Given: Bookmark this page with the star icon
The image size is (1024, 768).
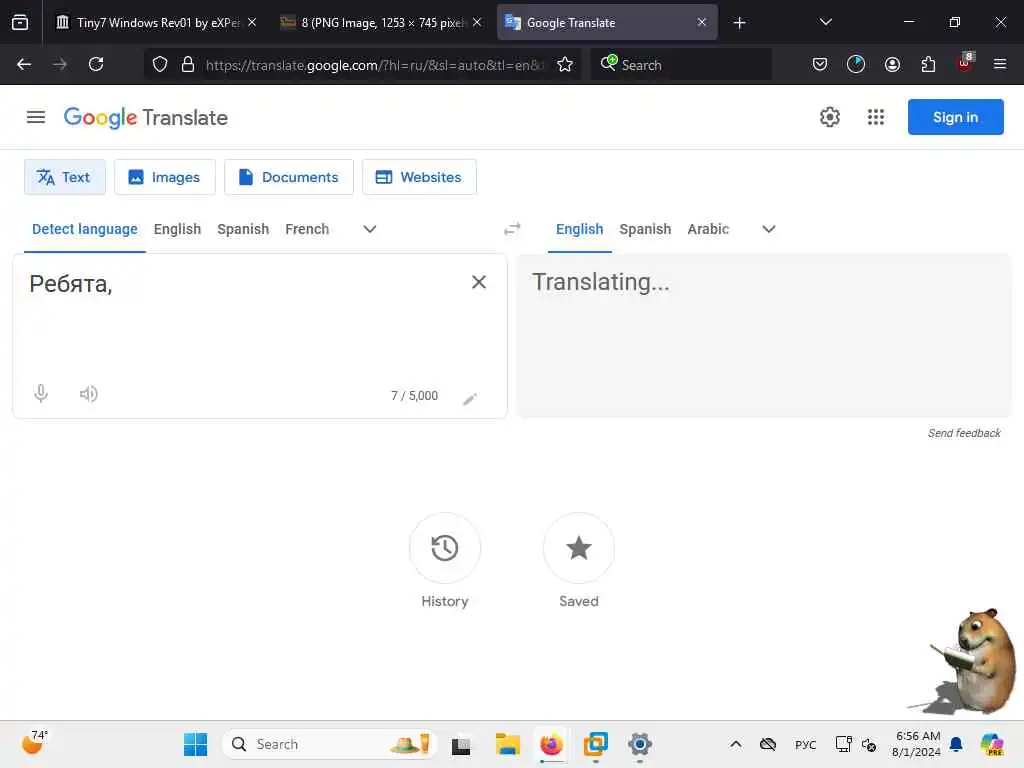Looking at the screenshot, I should [x=565, y=64].
